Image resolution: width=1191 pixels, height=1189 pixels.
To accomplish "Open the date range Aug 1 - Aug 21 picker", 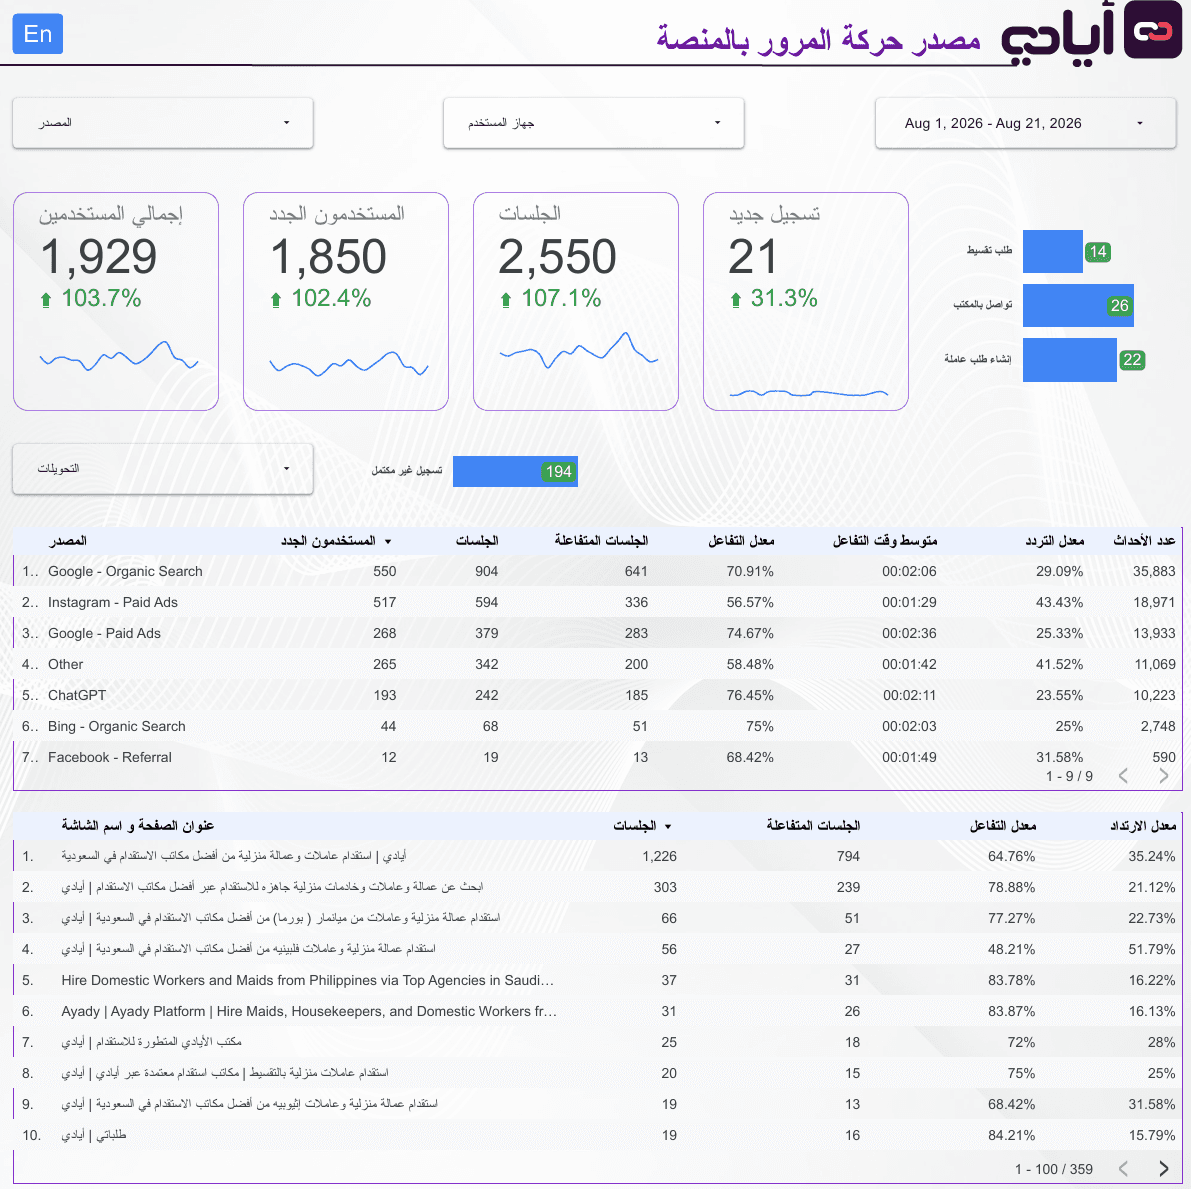I will point(1025,122).
